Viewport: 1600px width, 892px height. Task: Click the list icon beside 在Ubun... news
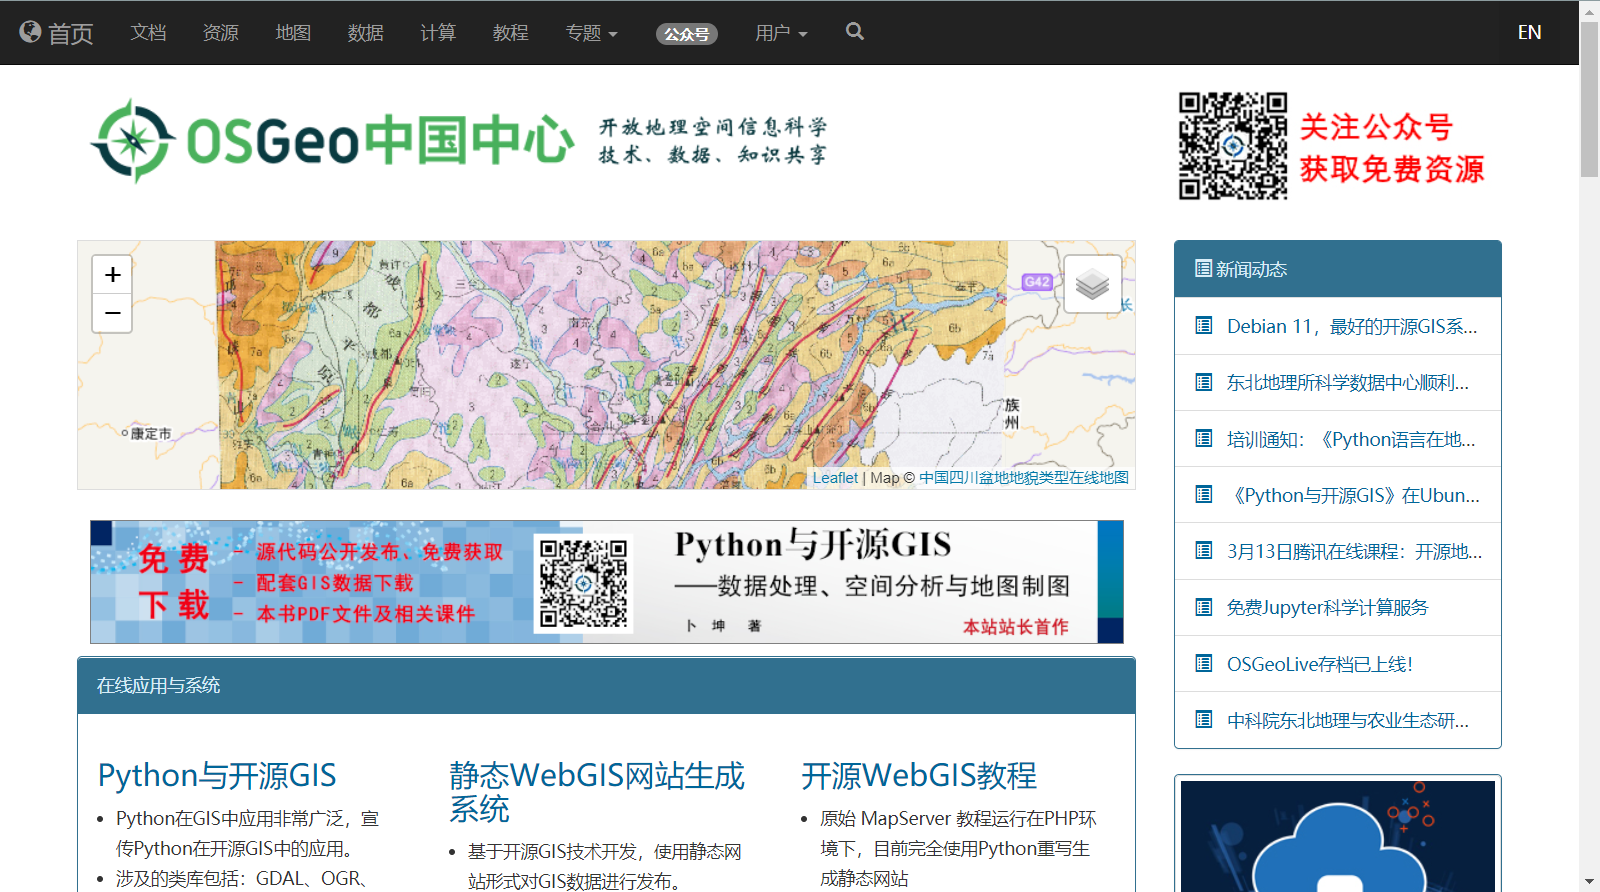[x=1204, y=494]
